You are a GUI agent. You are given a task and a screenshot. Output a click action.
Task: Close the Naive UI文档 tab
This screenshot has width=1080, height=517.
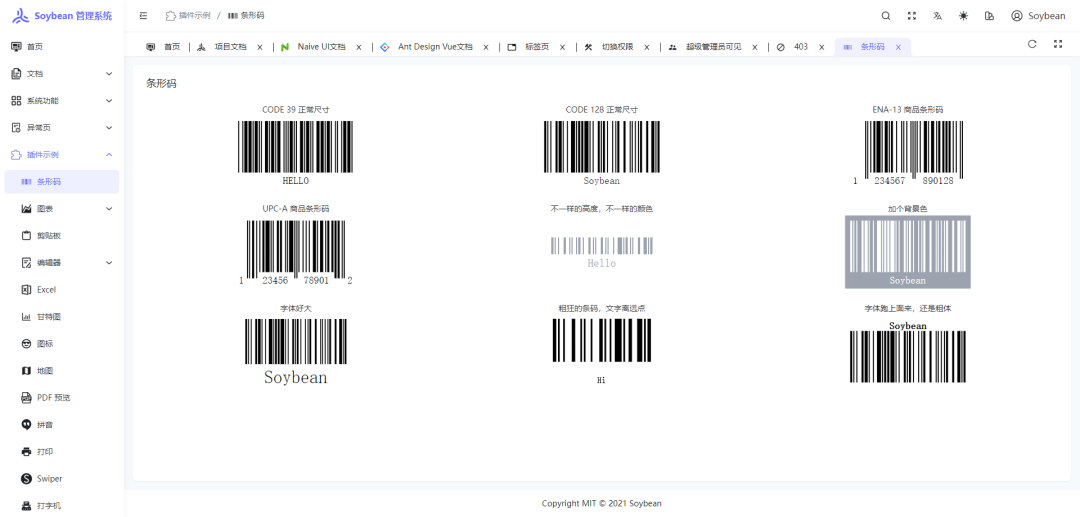[359, 48]
